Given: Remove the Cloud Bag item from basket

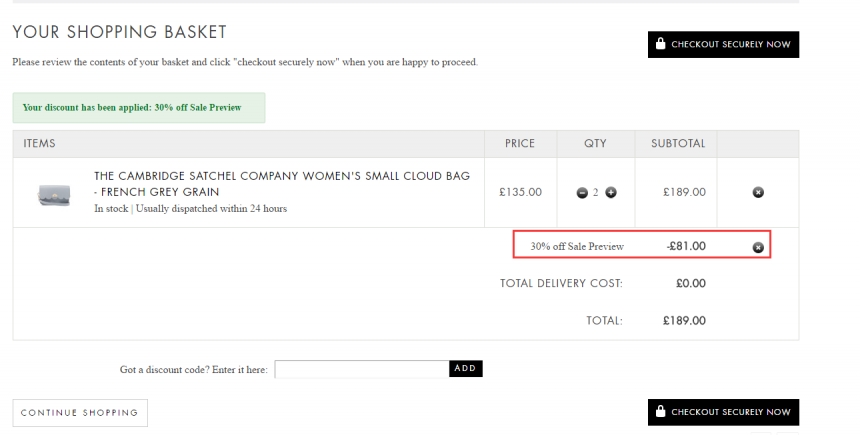Looking at the screenshot, I should [758, 192].
